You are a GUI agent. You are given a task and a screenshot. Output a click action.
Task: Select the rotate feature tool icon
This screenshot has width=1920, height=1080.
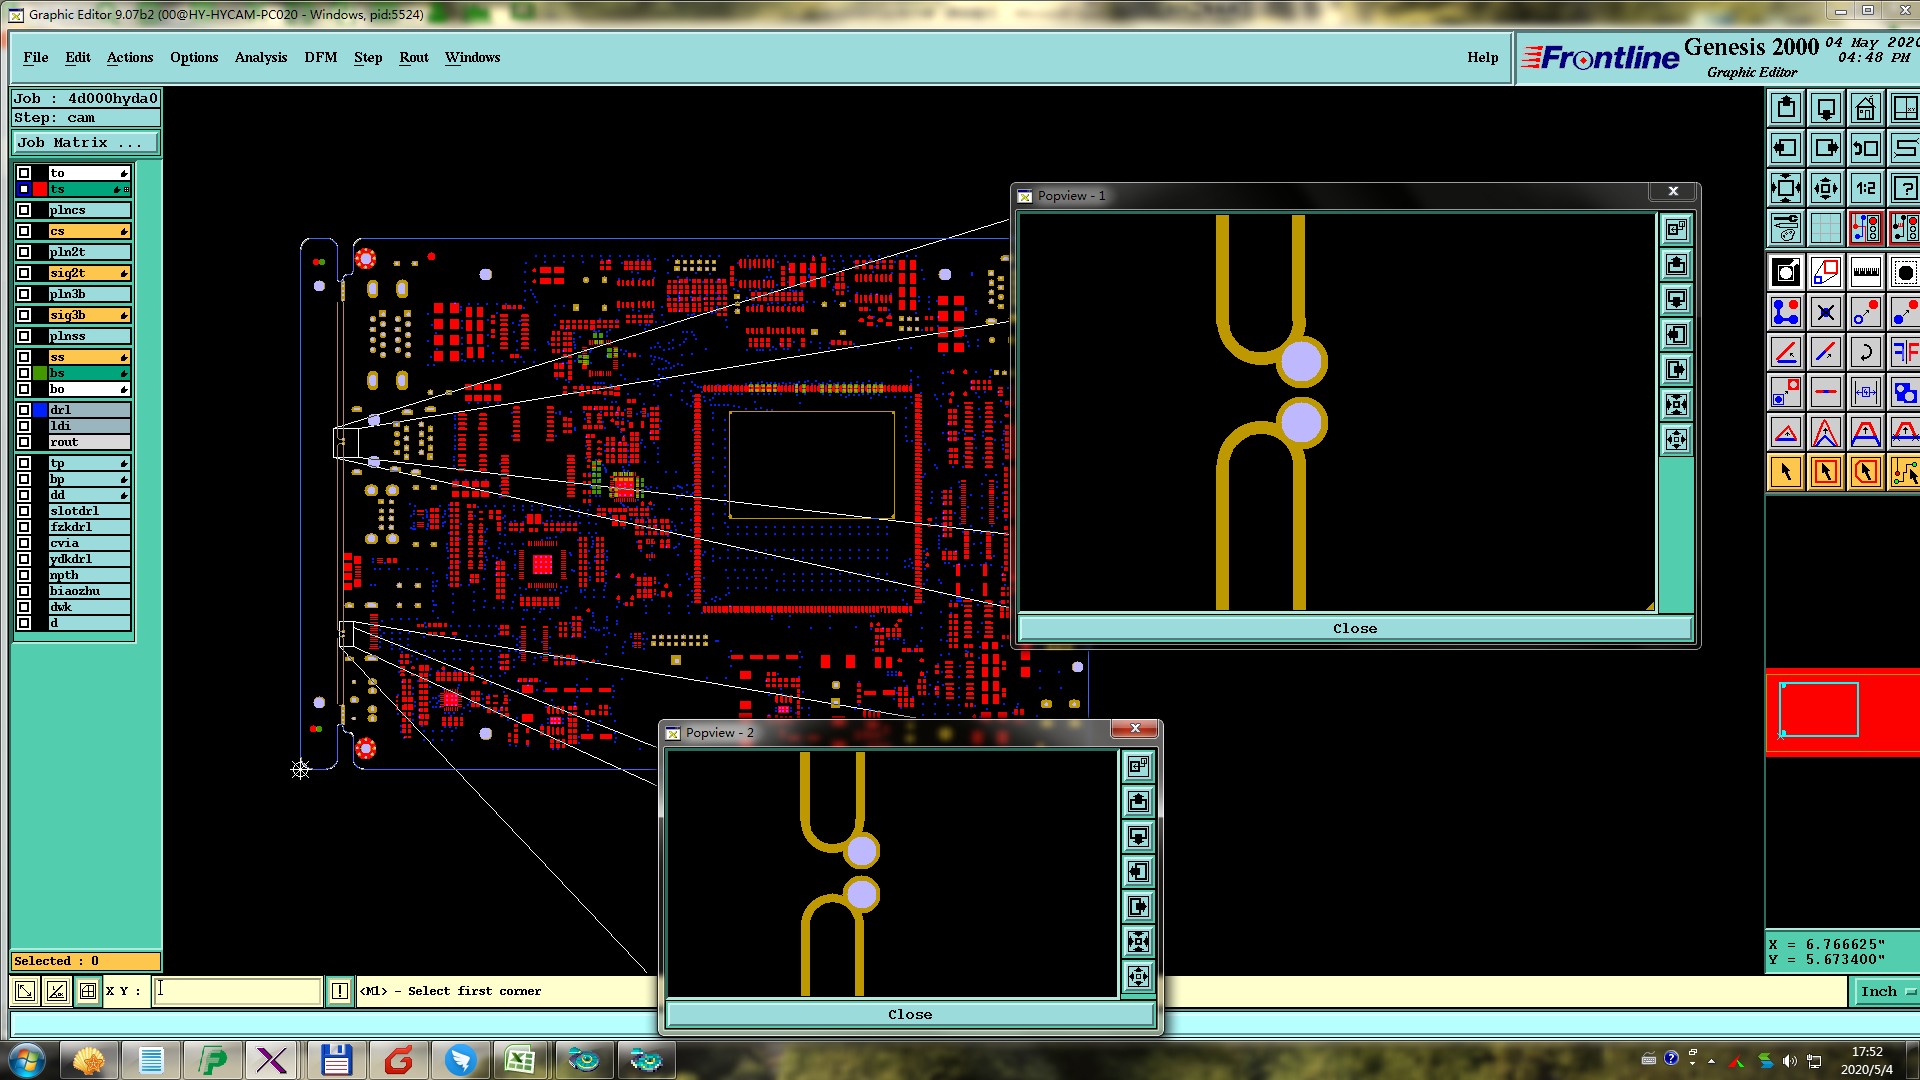[x=1865, y=352]
